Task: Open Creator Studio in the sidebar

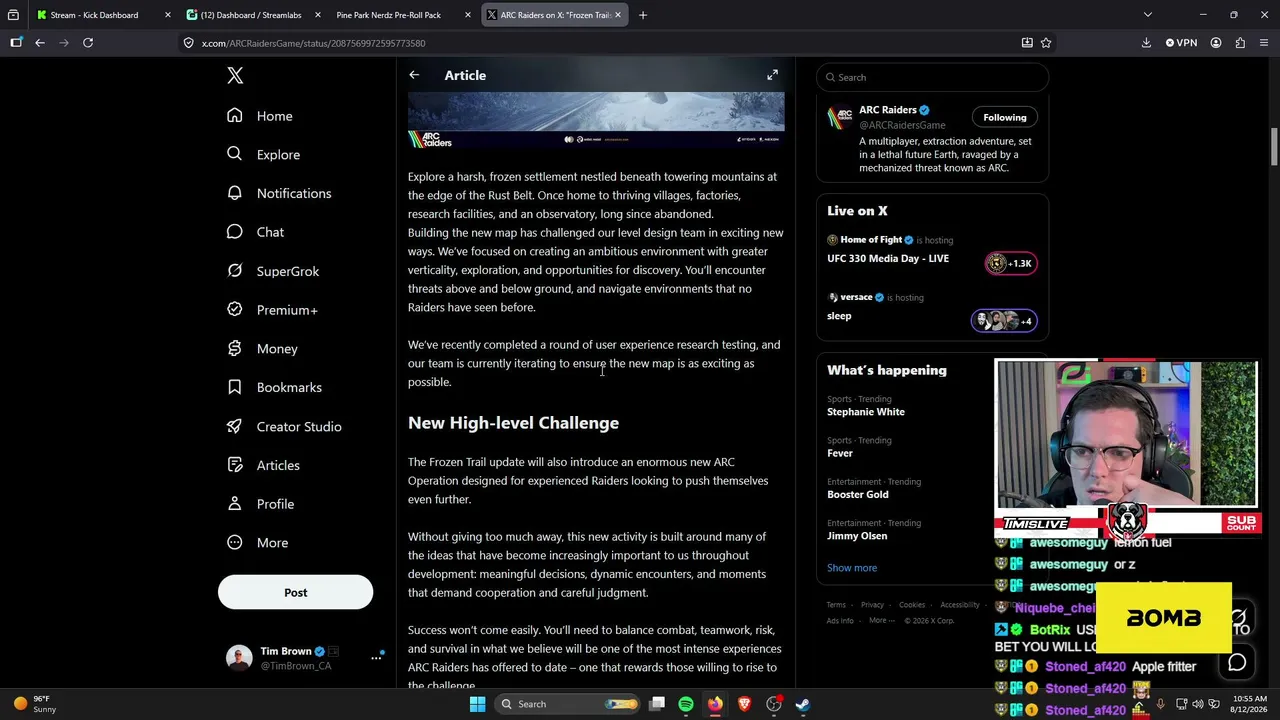Action: [x=284, y=426]
